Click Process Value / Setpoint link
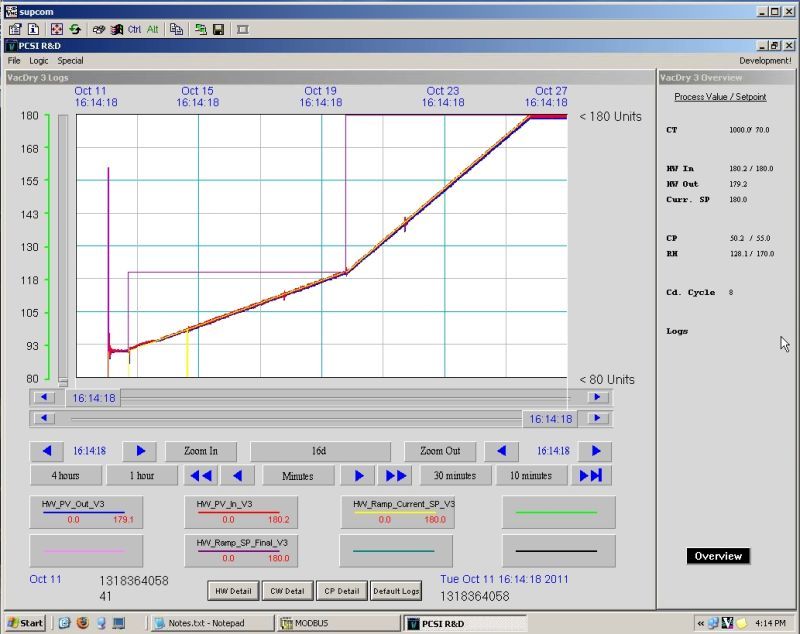The height and width of the screenshot is (634, 800). pos(720,96)
